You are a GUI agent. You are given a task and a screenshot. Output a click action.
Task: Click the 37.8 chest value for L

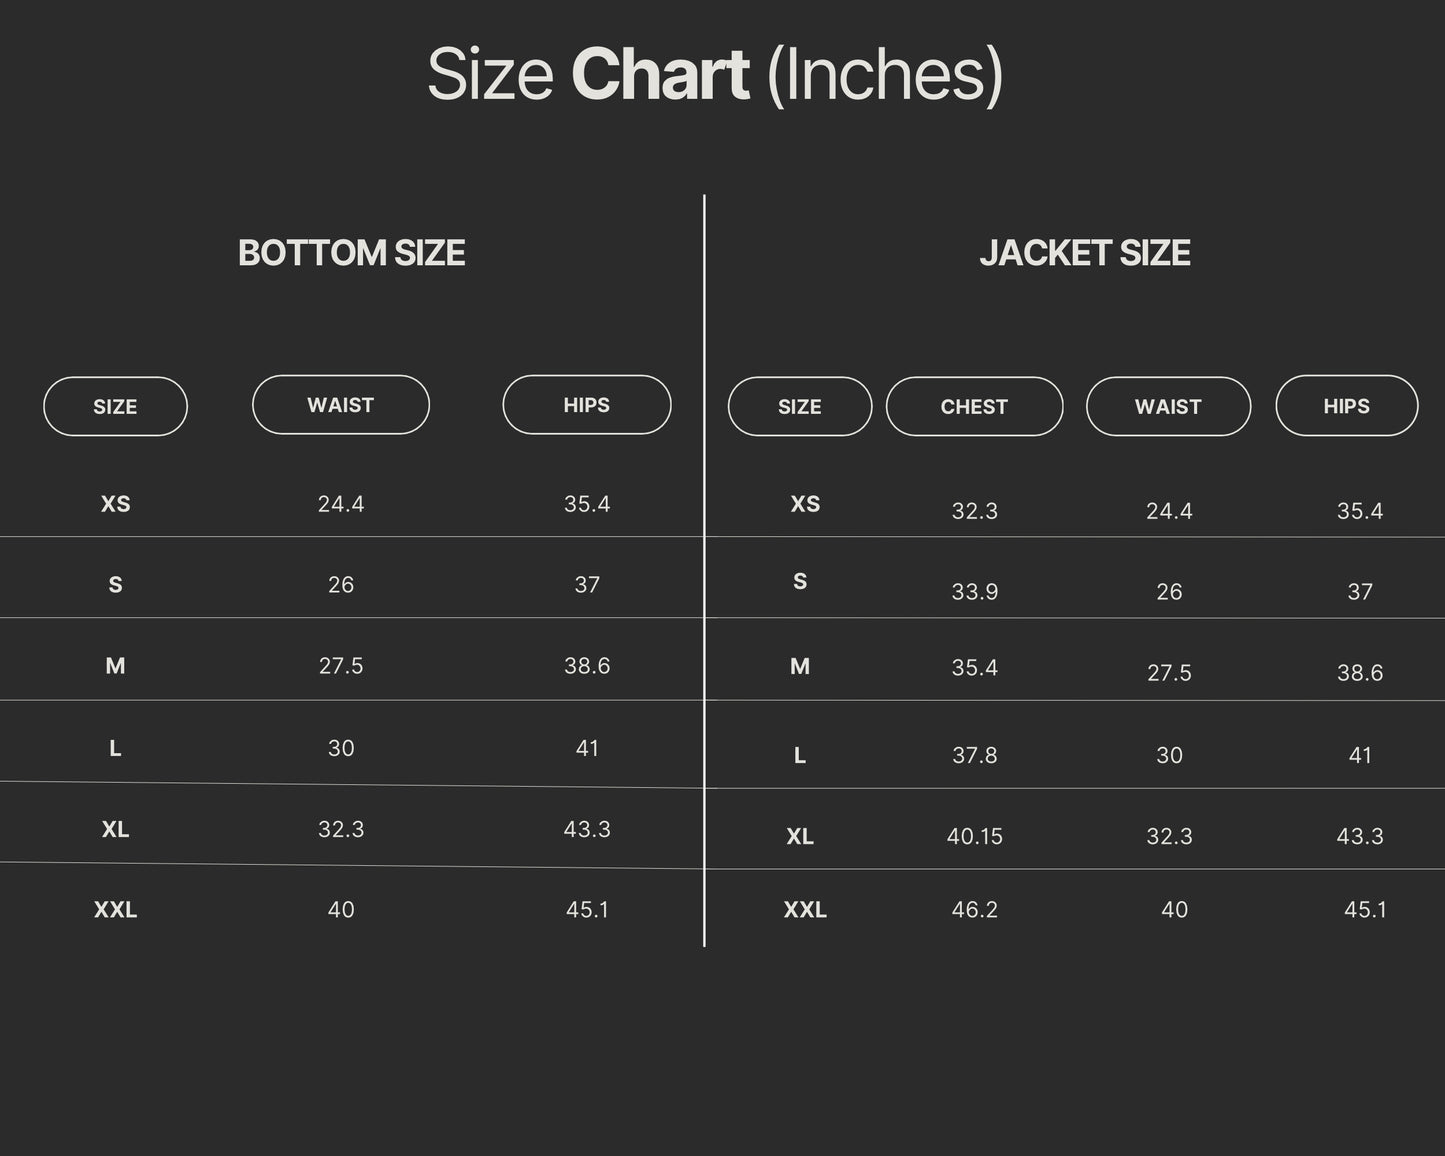pyautogui.click(x=974, y=755)
